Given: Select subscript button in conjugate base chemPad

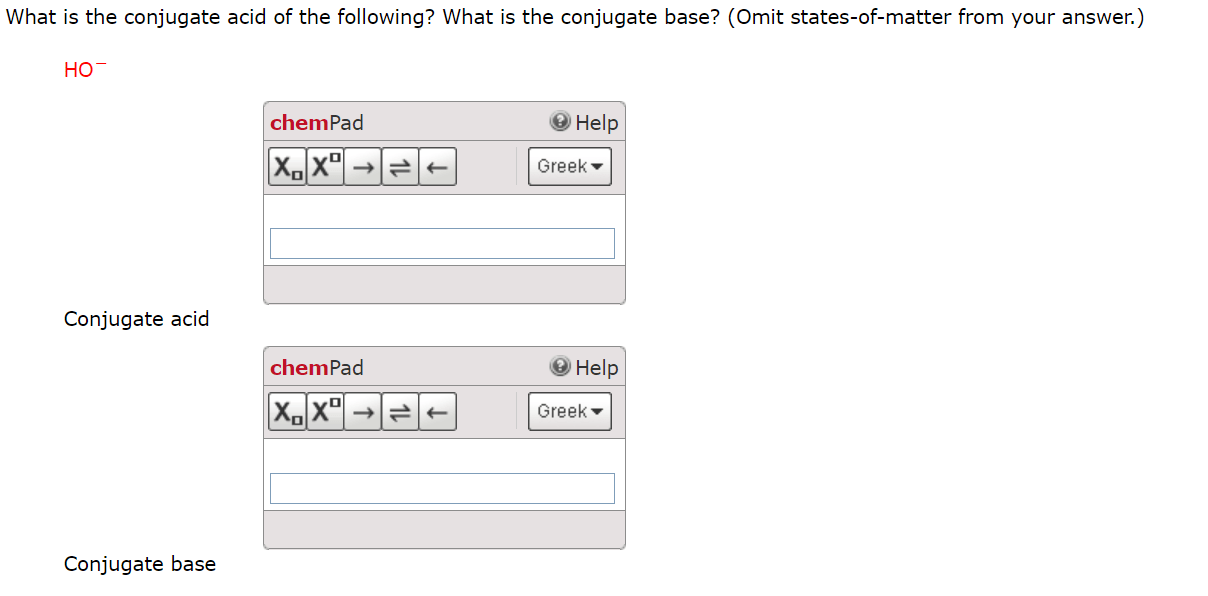Looking at the screenshot, I should point(288,411).
